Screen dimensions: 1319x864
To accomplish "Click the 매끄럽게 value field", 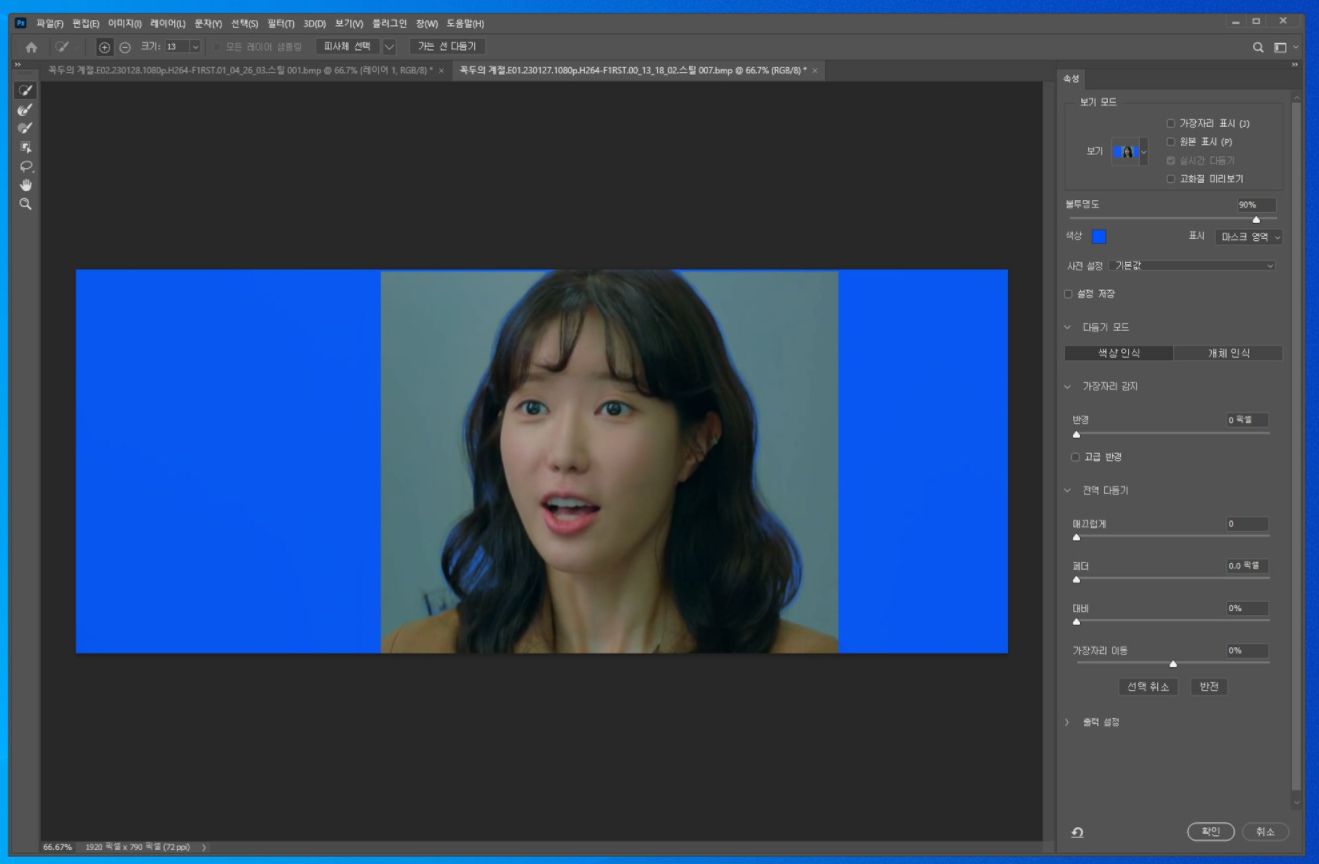I will coord(1247,523).
